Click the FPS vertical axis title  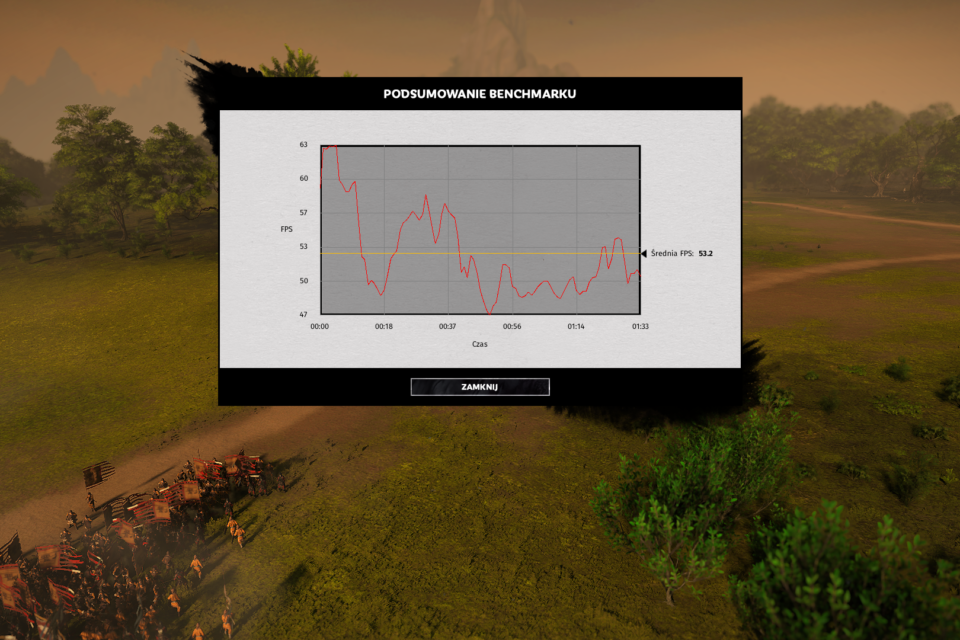(x=286, y=230)
